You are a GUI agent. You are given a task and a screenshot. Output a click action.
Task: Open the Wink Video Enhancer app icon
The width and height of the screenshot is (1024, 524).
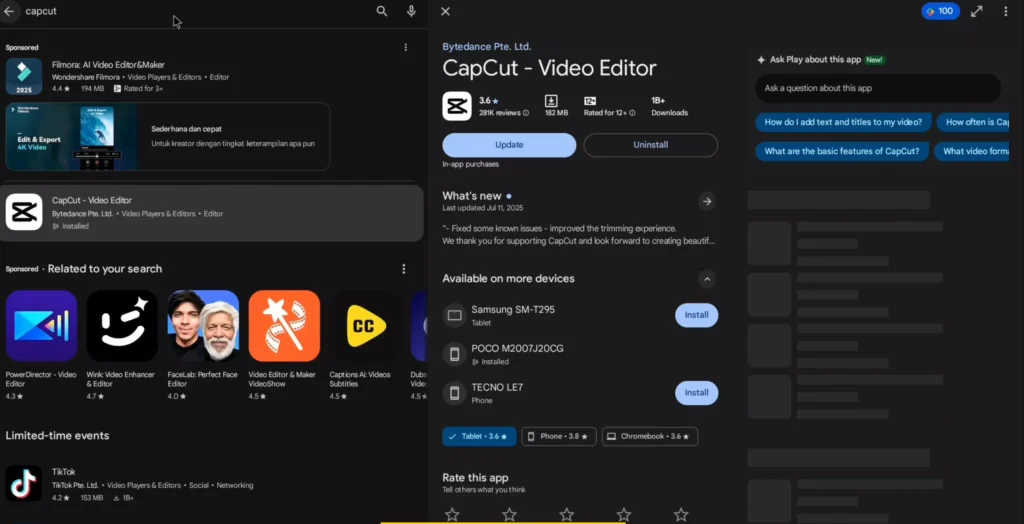(x=122, y=326)
